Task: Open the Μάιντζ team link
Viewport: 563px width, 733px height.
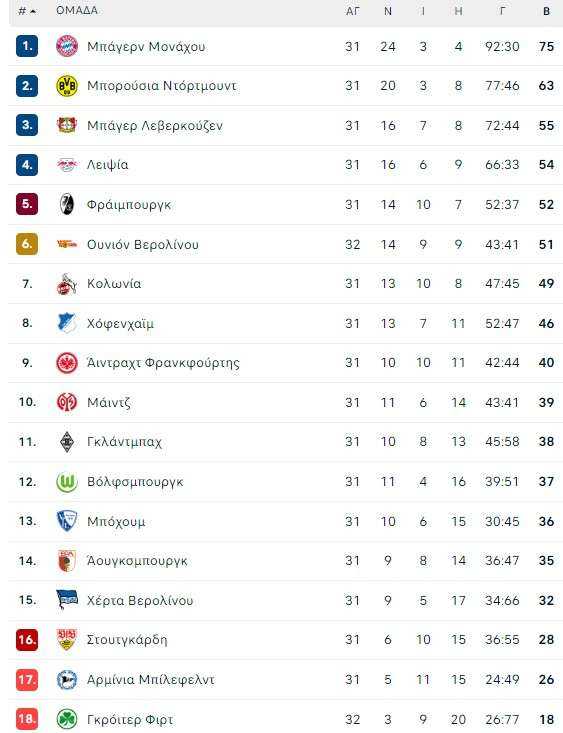Action: pyautogui.click(x=108, y=402)
